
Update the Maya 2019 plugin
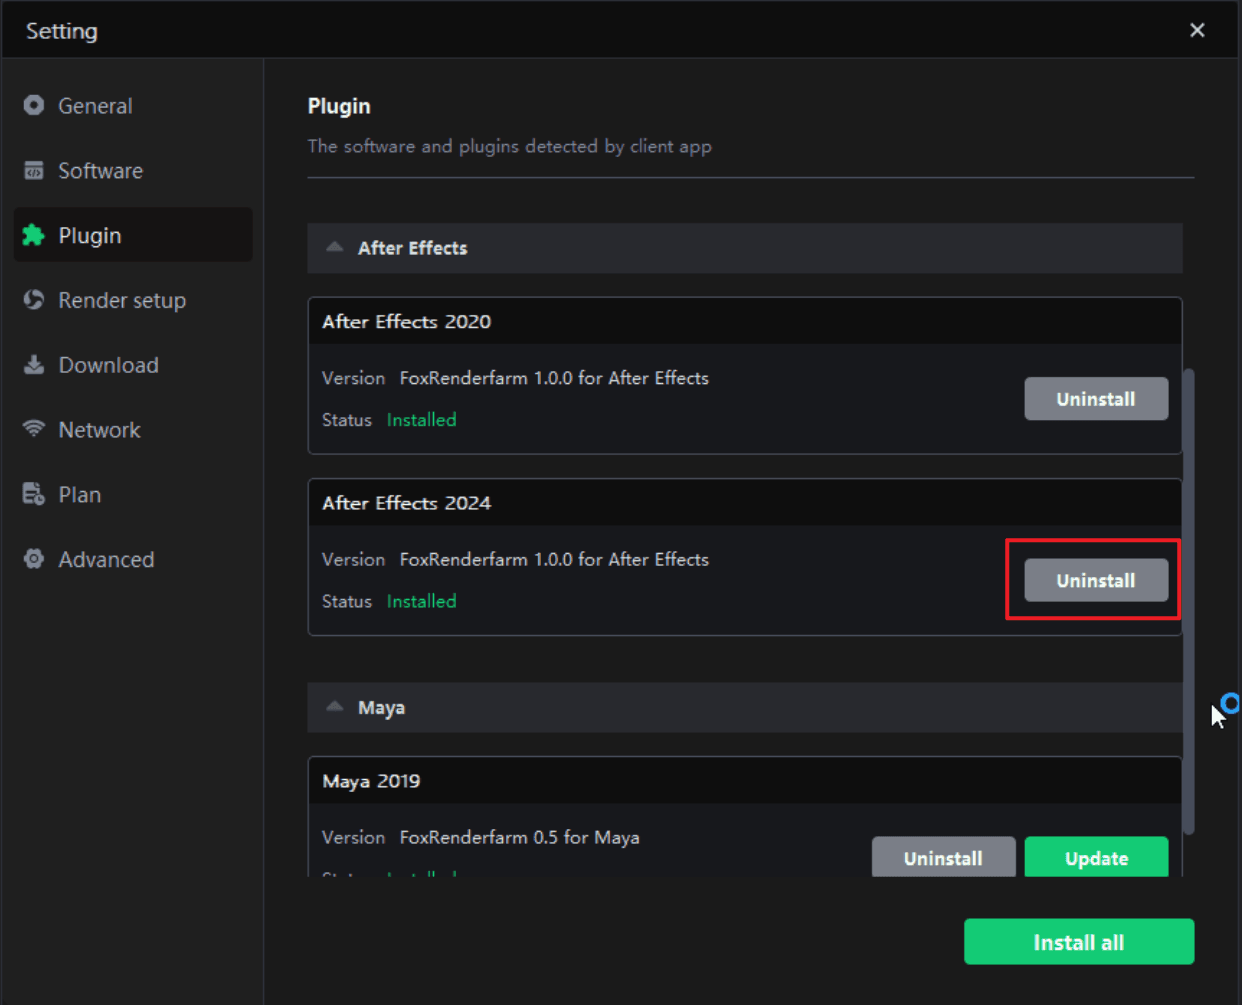click(1096, 857)
